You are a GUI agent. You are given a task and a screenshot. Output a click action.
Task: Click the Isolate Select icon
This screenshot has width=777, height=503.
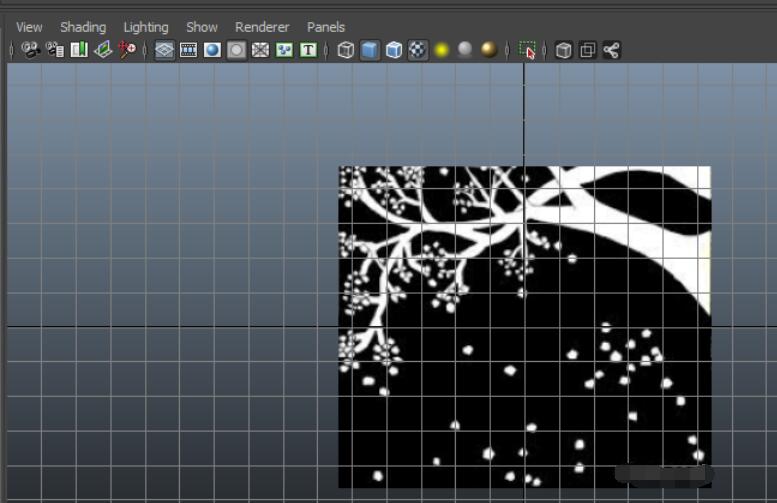[528, 50]
